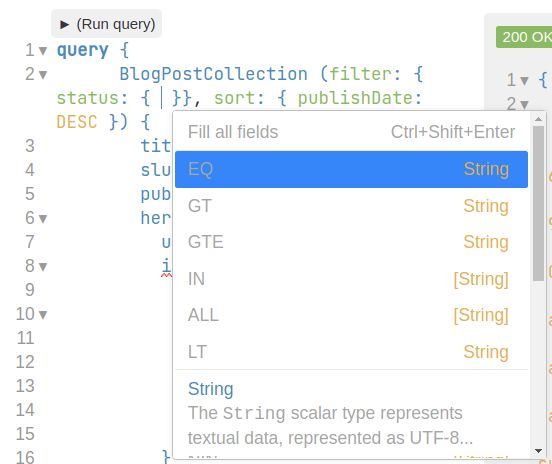This screenshot has height=464, width=552.
Task: Collapse response fold arrow on line 2
Action: (x=524, y=105)
